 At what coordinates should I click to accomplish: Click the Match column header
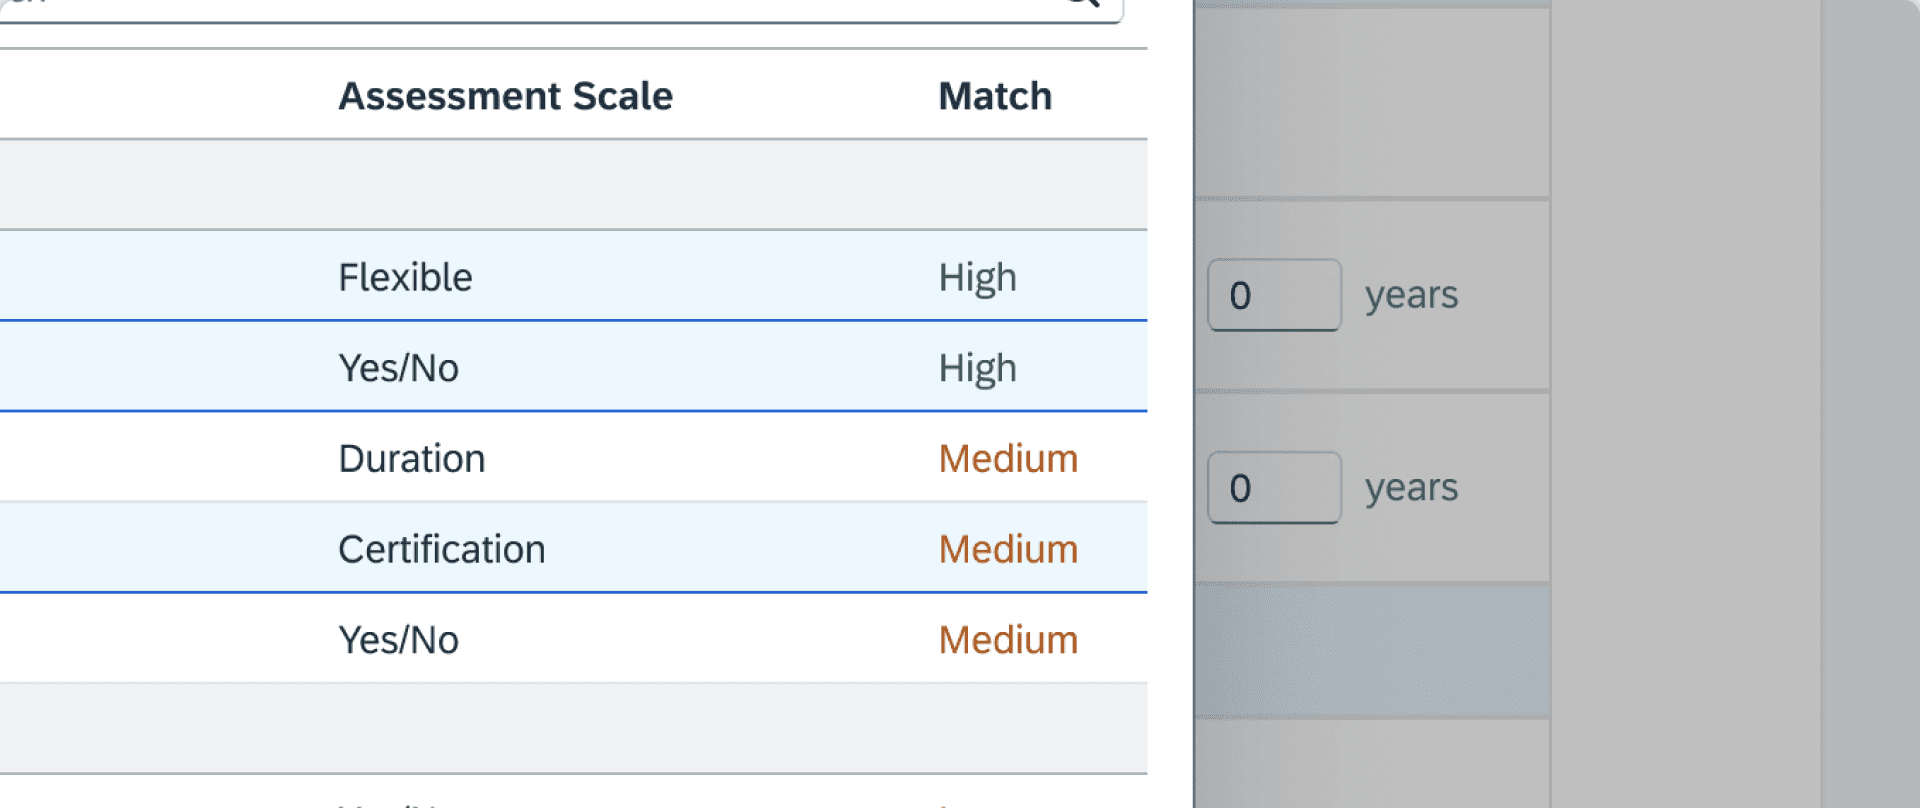pyautogui.click(x=994, y=96)
